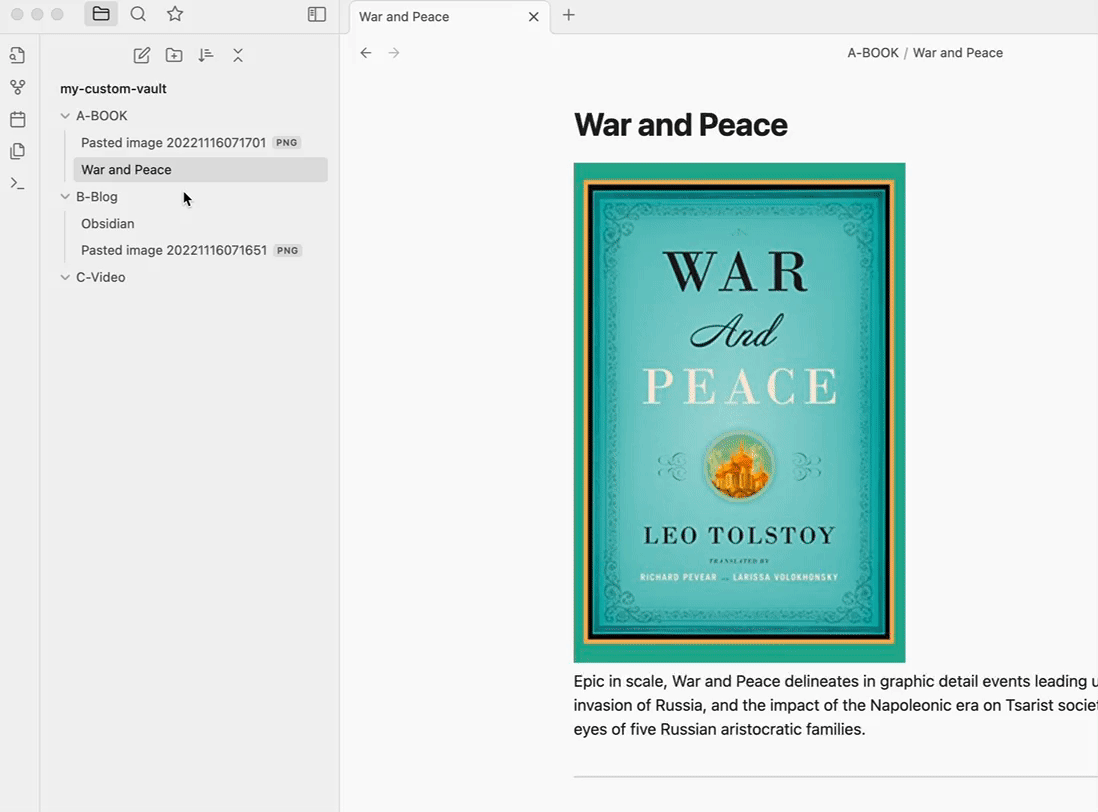Open quick switcher icon in ribbon
This screenshot has width=1098, height=812.
[x=18, y=55]
